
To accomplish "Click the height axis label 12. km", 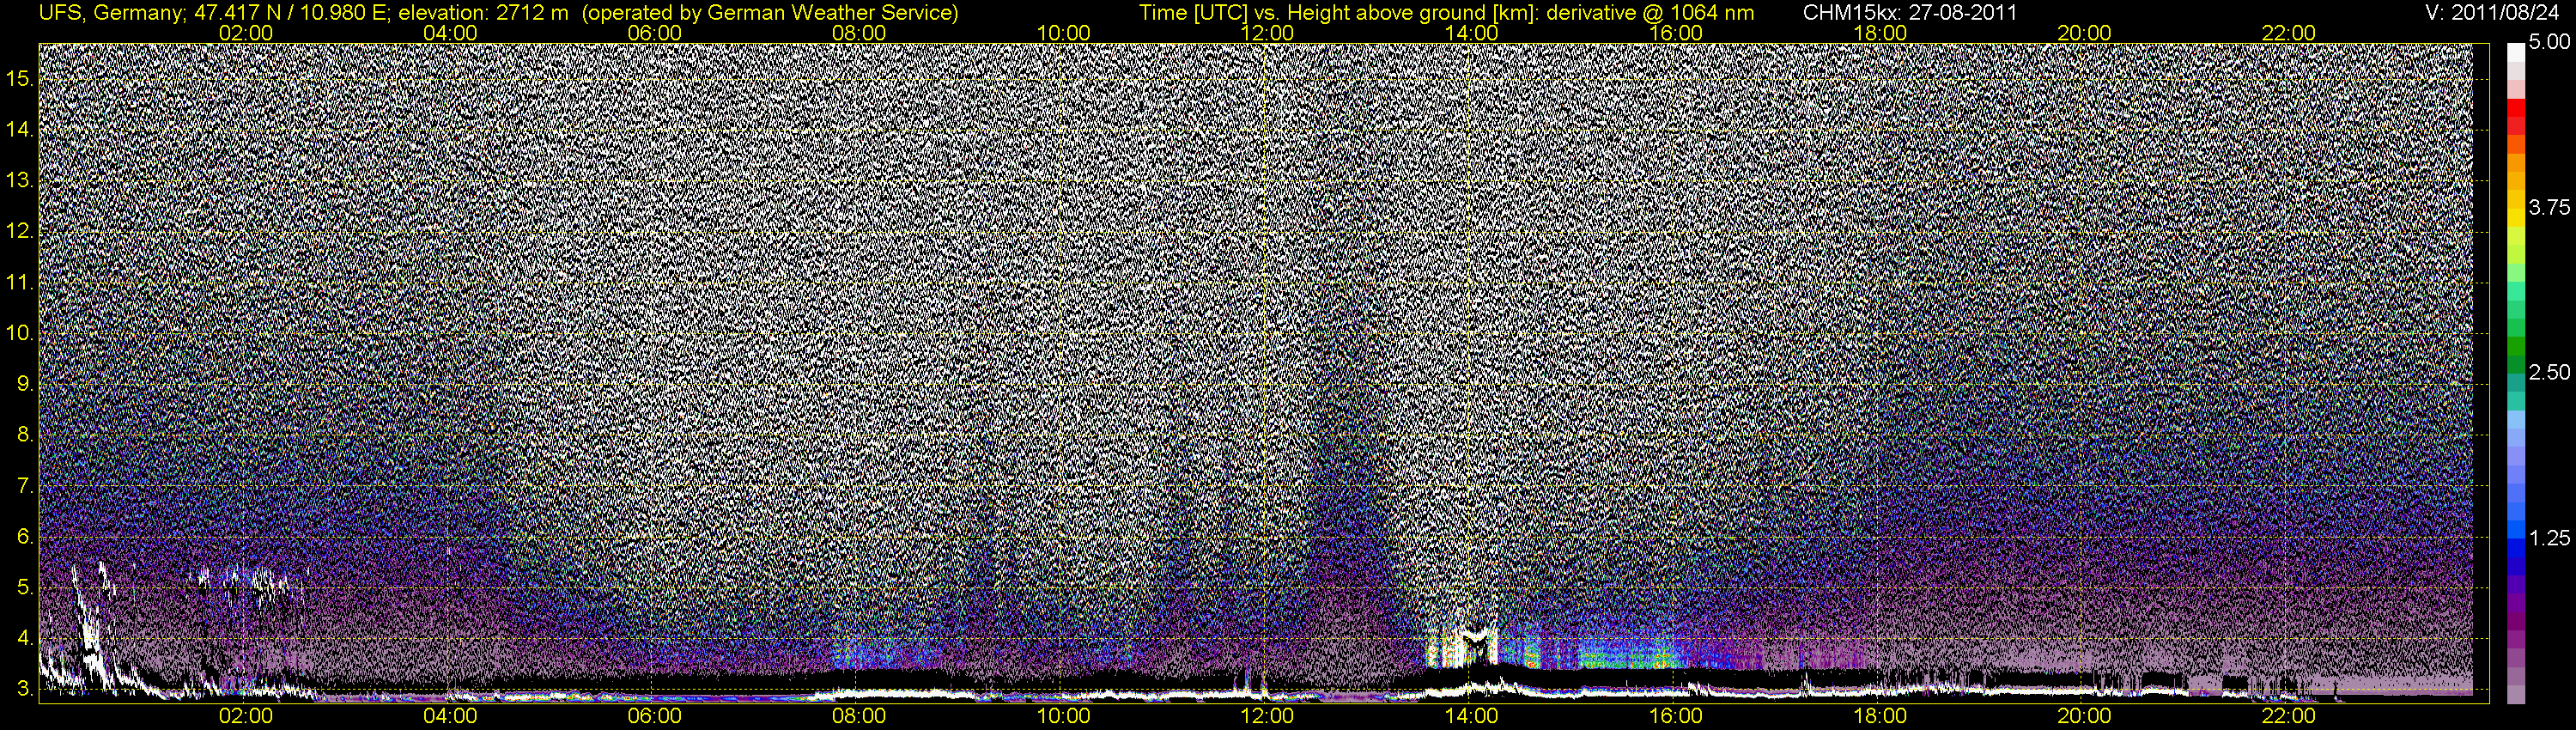I will coord(20,232).
